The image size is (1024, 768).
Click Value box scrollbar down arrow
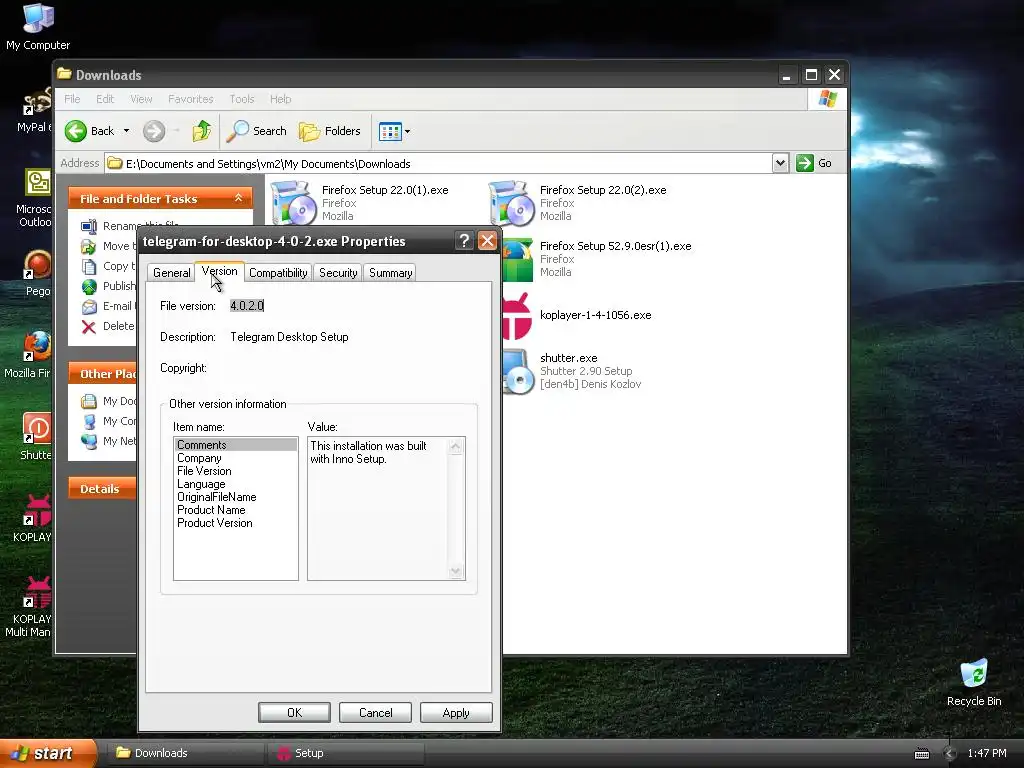coord(456,571)
